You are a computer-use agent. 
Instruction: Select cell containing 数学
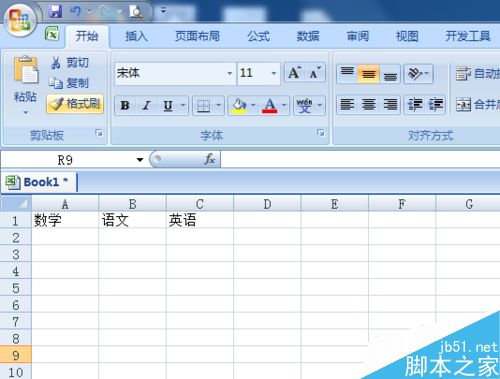click(65, 220)
